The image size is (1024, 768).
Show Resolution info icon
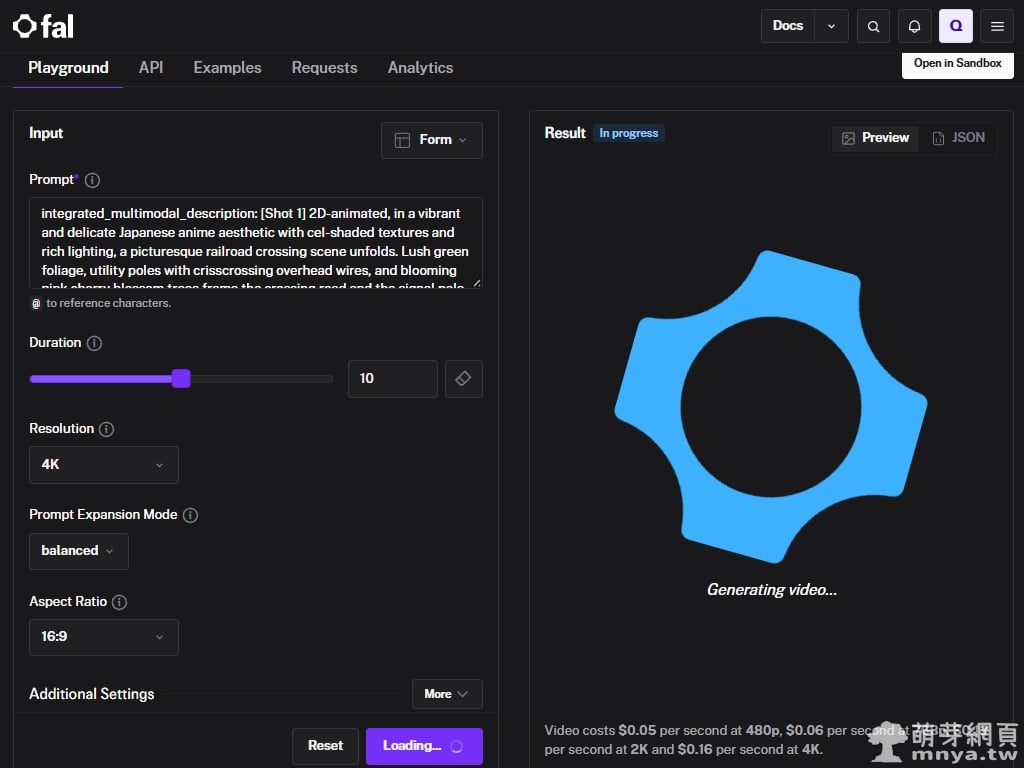(x=106, y=429)
